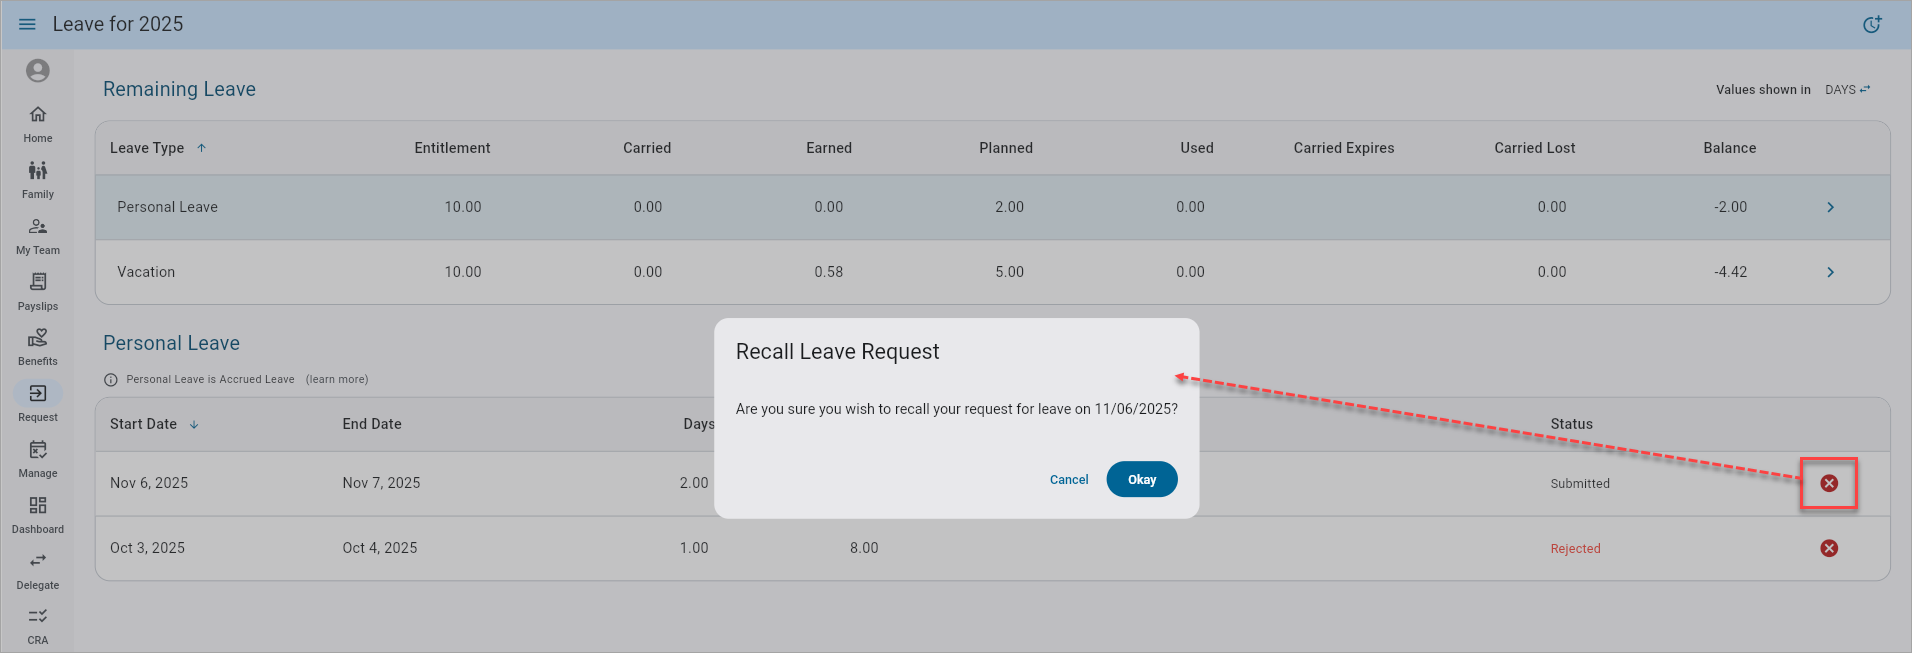Open Dashboard in sidebar

point(38,515)
